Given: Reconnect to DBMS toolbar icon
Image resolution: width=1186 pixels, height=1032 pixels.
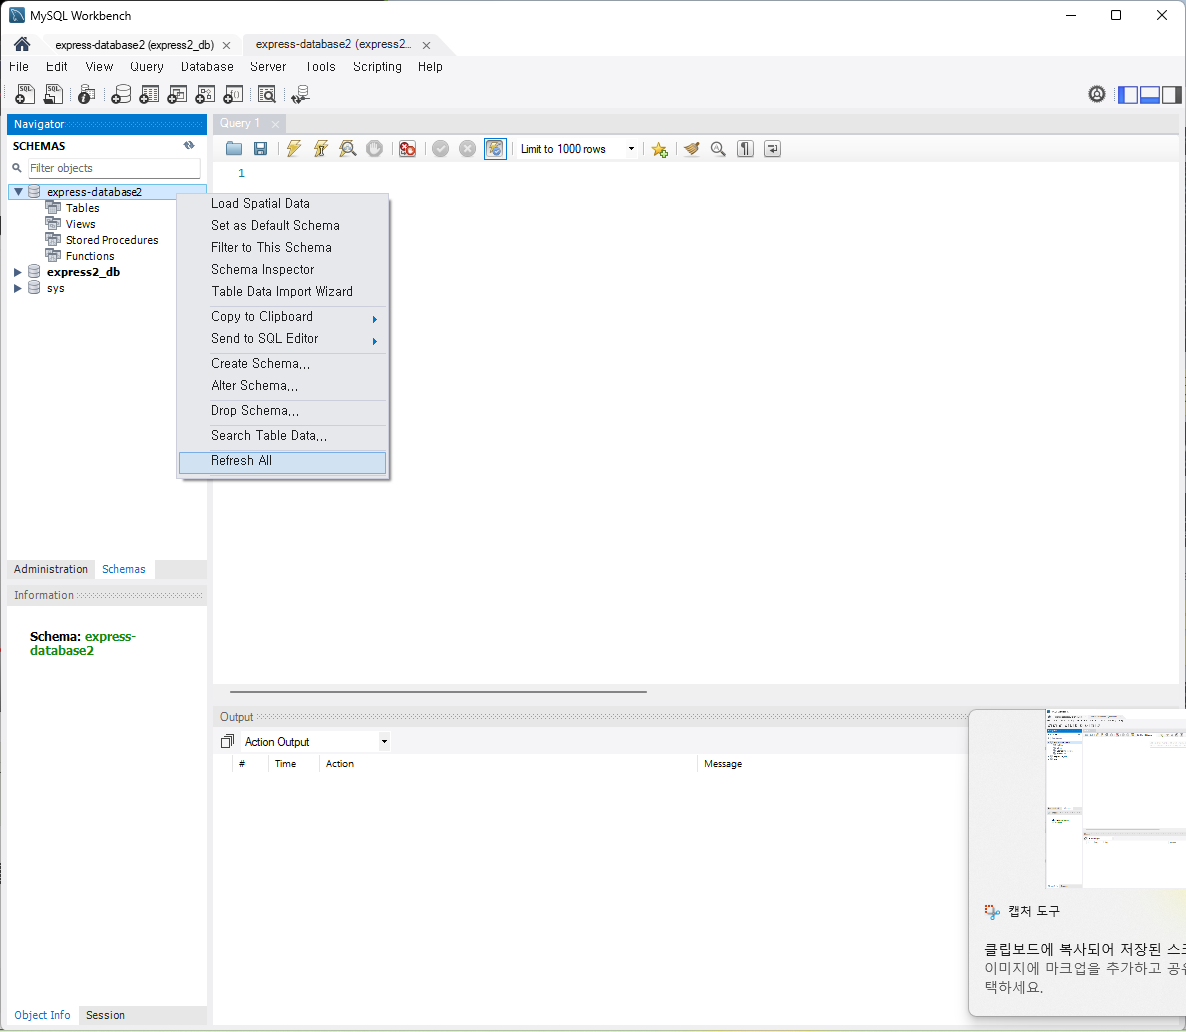Looking at the screenshot, I should [300, 94].
